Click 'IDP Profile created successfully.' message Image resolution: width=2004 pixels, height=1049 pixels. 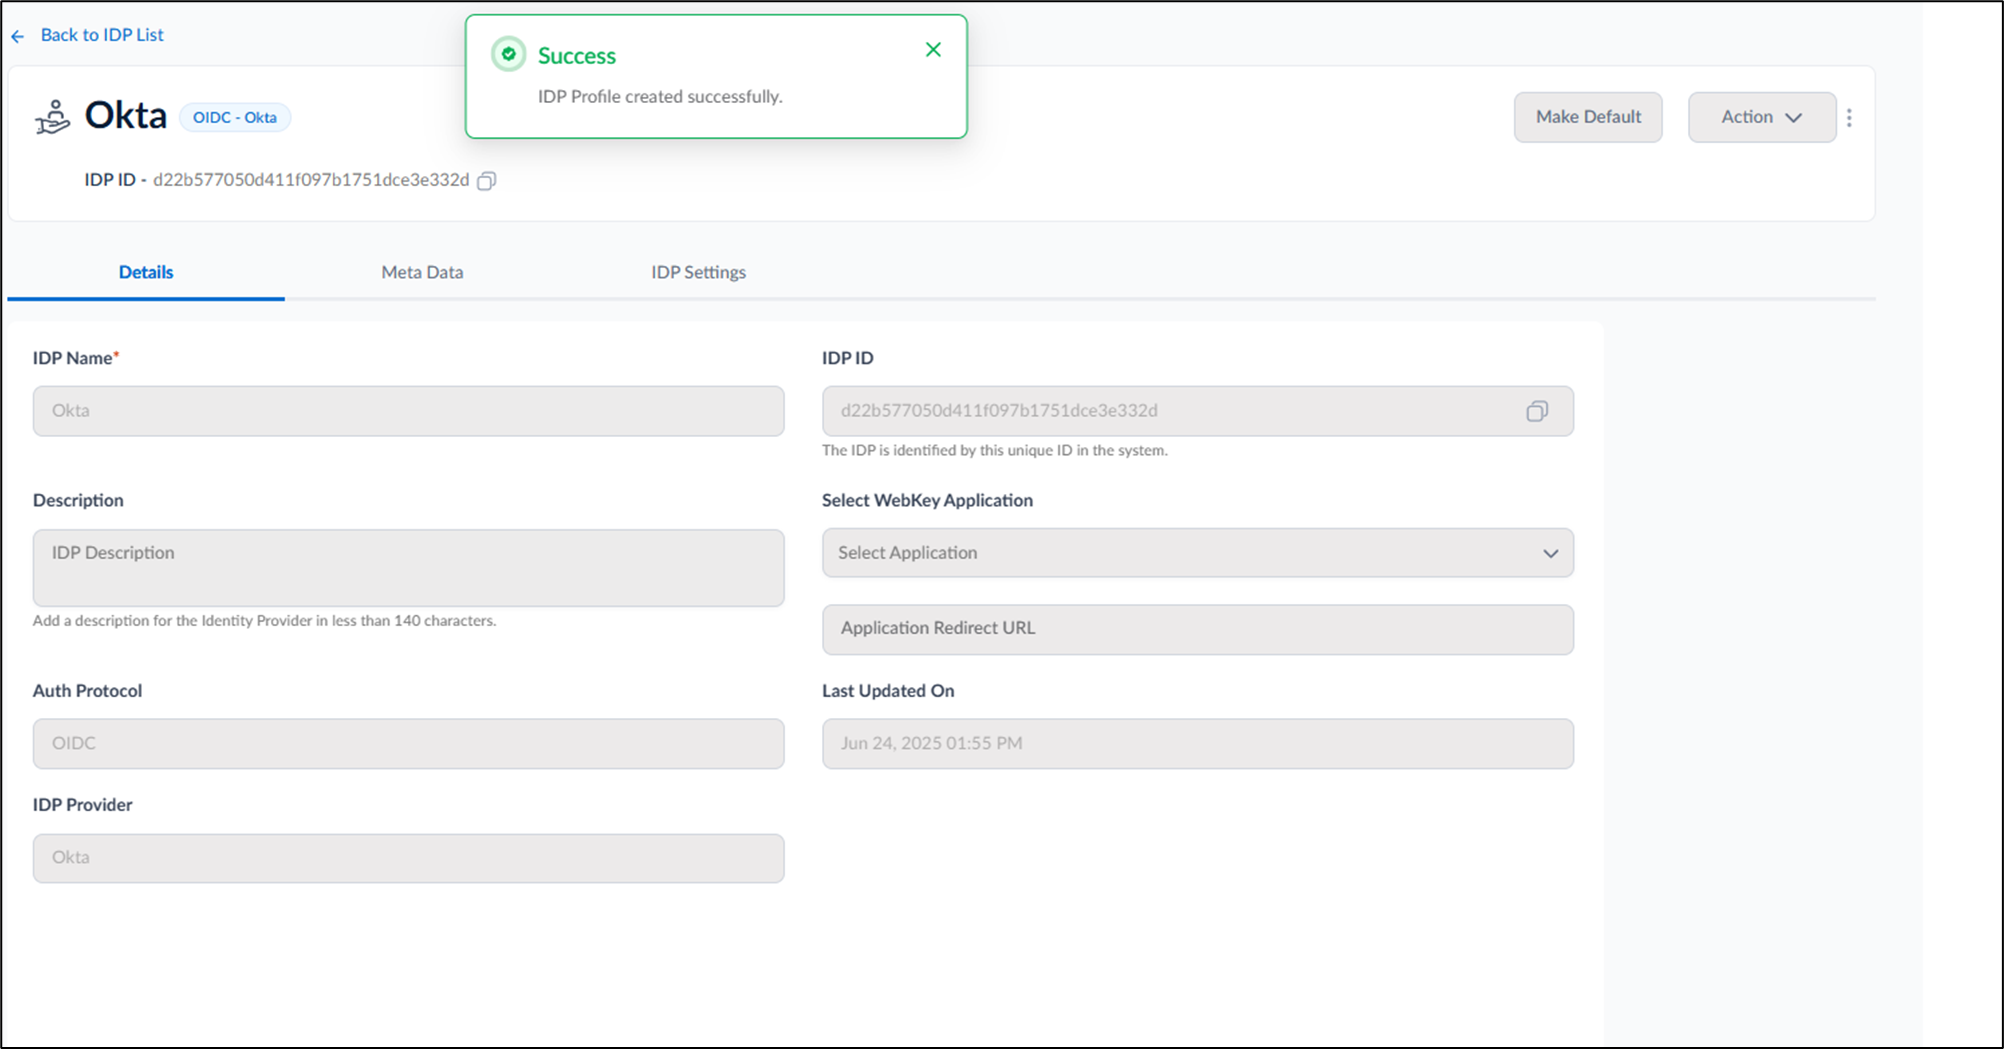pyautogui.click(x=660, y=97)
